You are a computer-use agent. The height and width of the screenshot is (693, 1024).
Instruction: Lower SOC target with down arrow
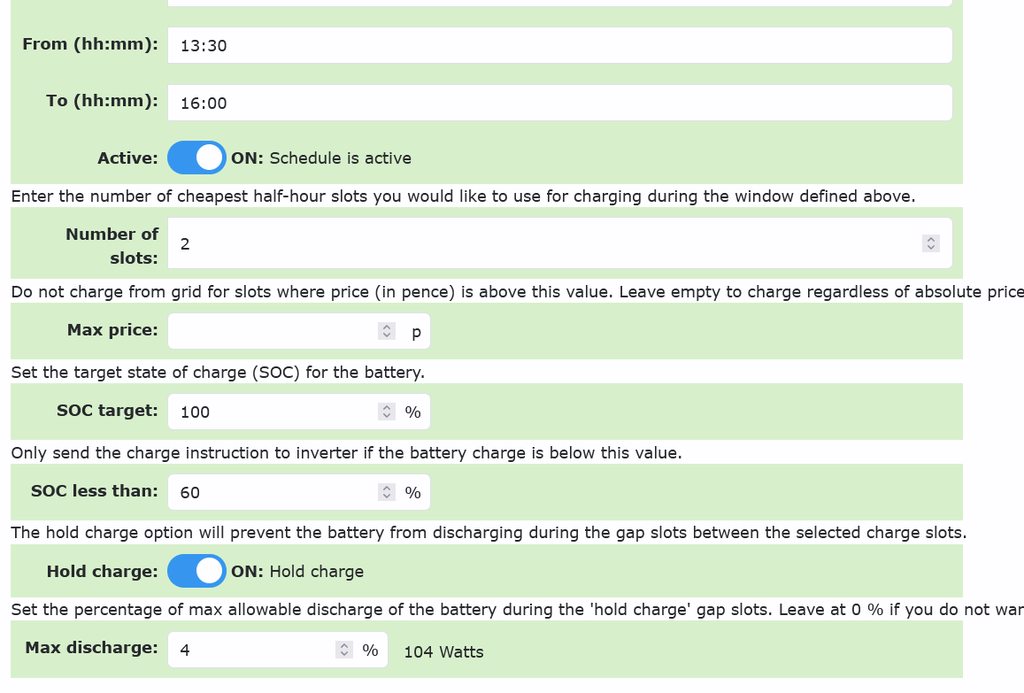(387, 415)
